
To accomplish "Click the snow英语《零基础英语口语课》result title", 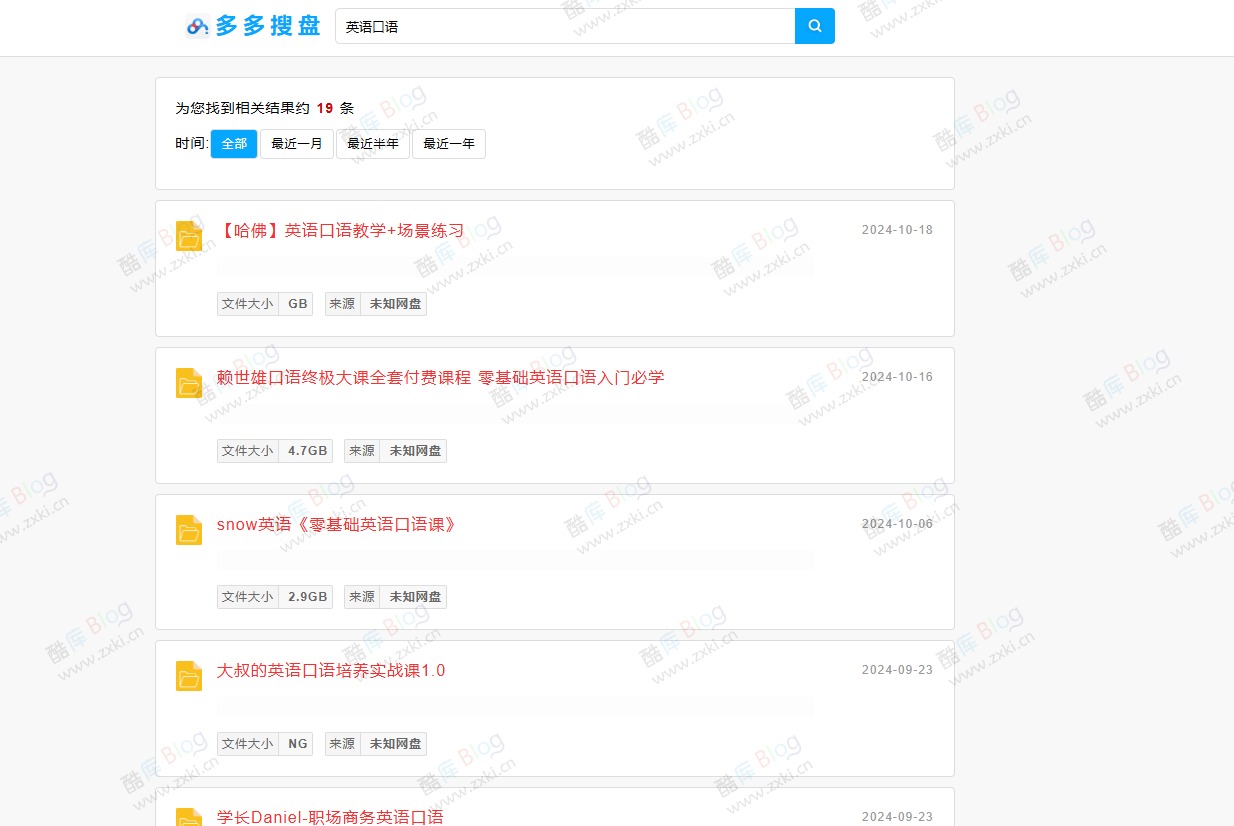I will tap(337, 524).
